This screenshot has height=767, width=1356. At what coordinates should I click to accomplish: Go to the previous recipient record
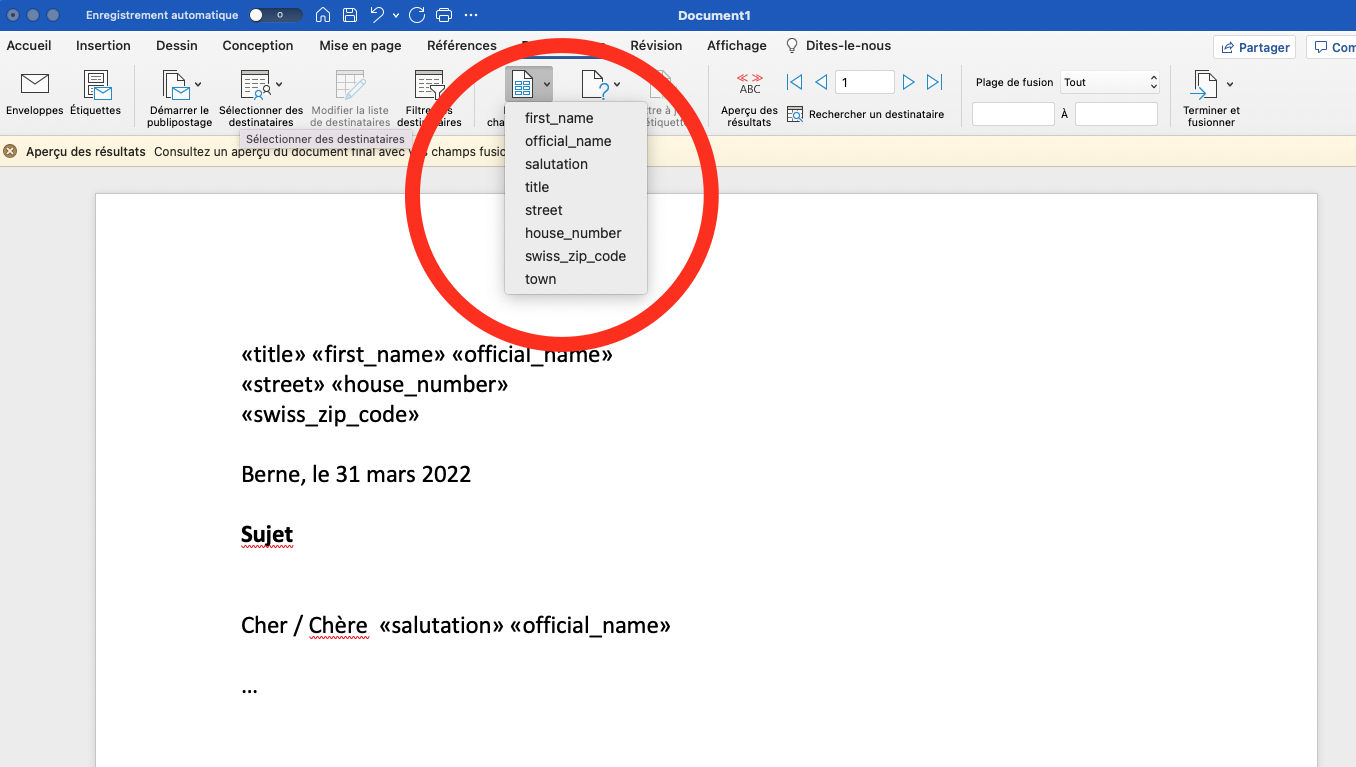tap(821, 83)
